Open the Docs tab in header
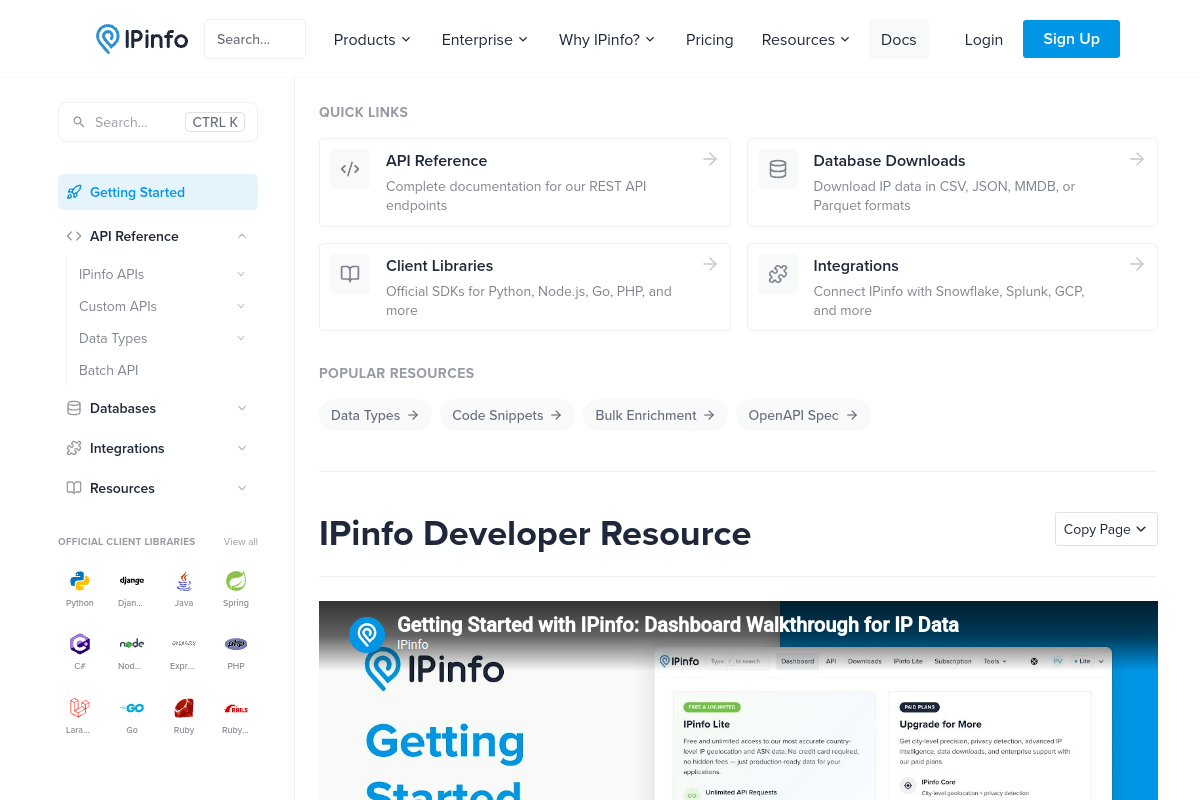 point(899,39)
